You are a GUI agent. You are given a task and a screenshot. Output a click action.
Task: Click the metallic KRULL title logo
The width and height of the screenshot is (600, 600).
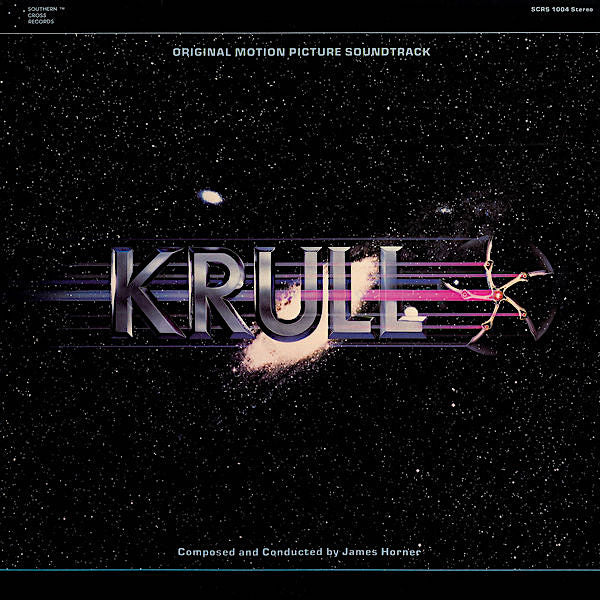(x=268, y=293)
